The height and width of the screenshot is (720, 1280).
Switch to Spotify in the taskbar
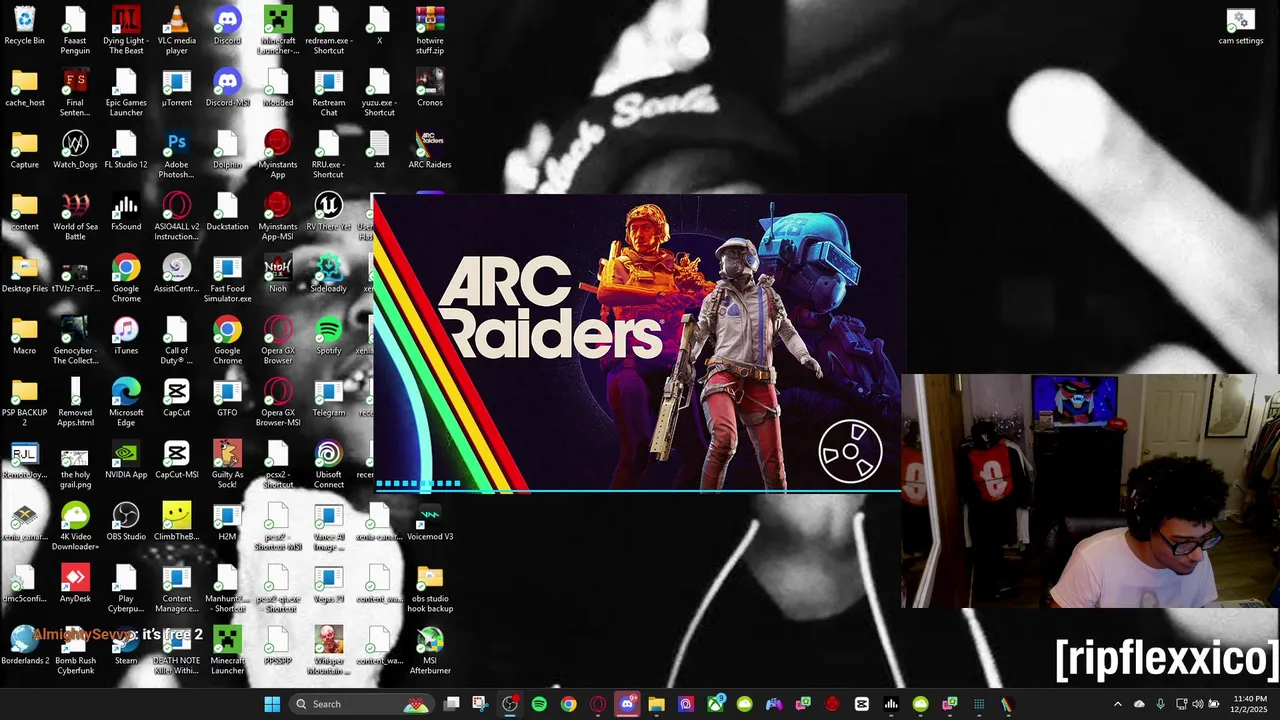539,704
